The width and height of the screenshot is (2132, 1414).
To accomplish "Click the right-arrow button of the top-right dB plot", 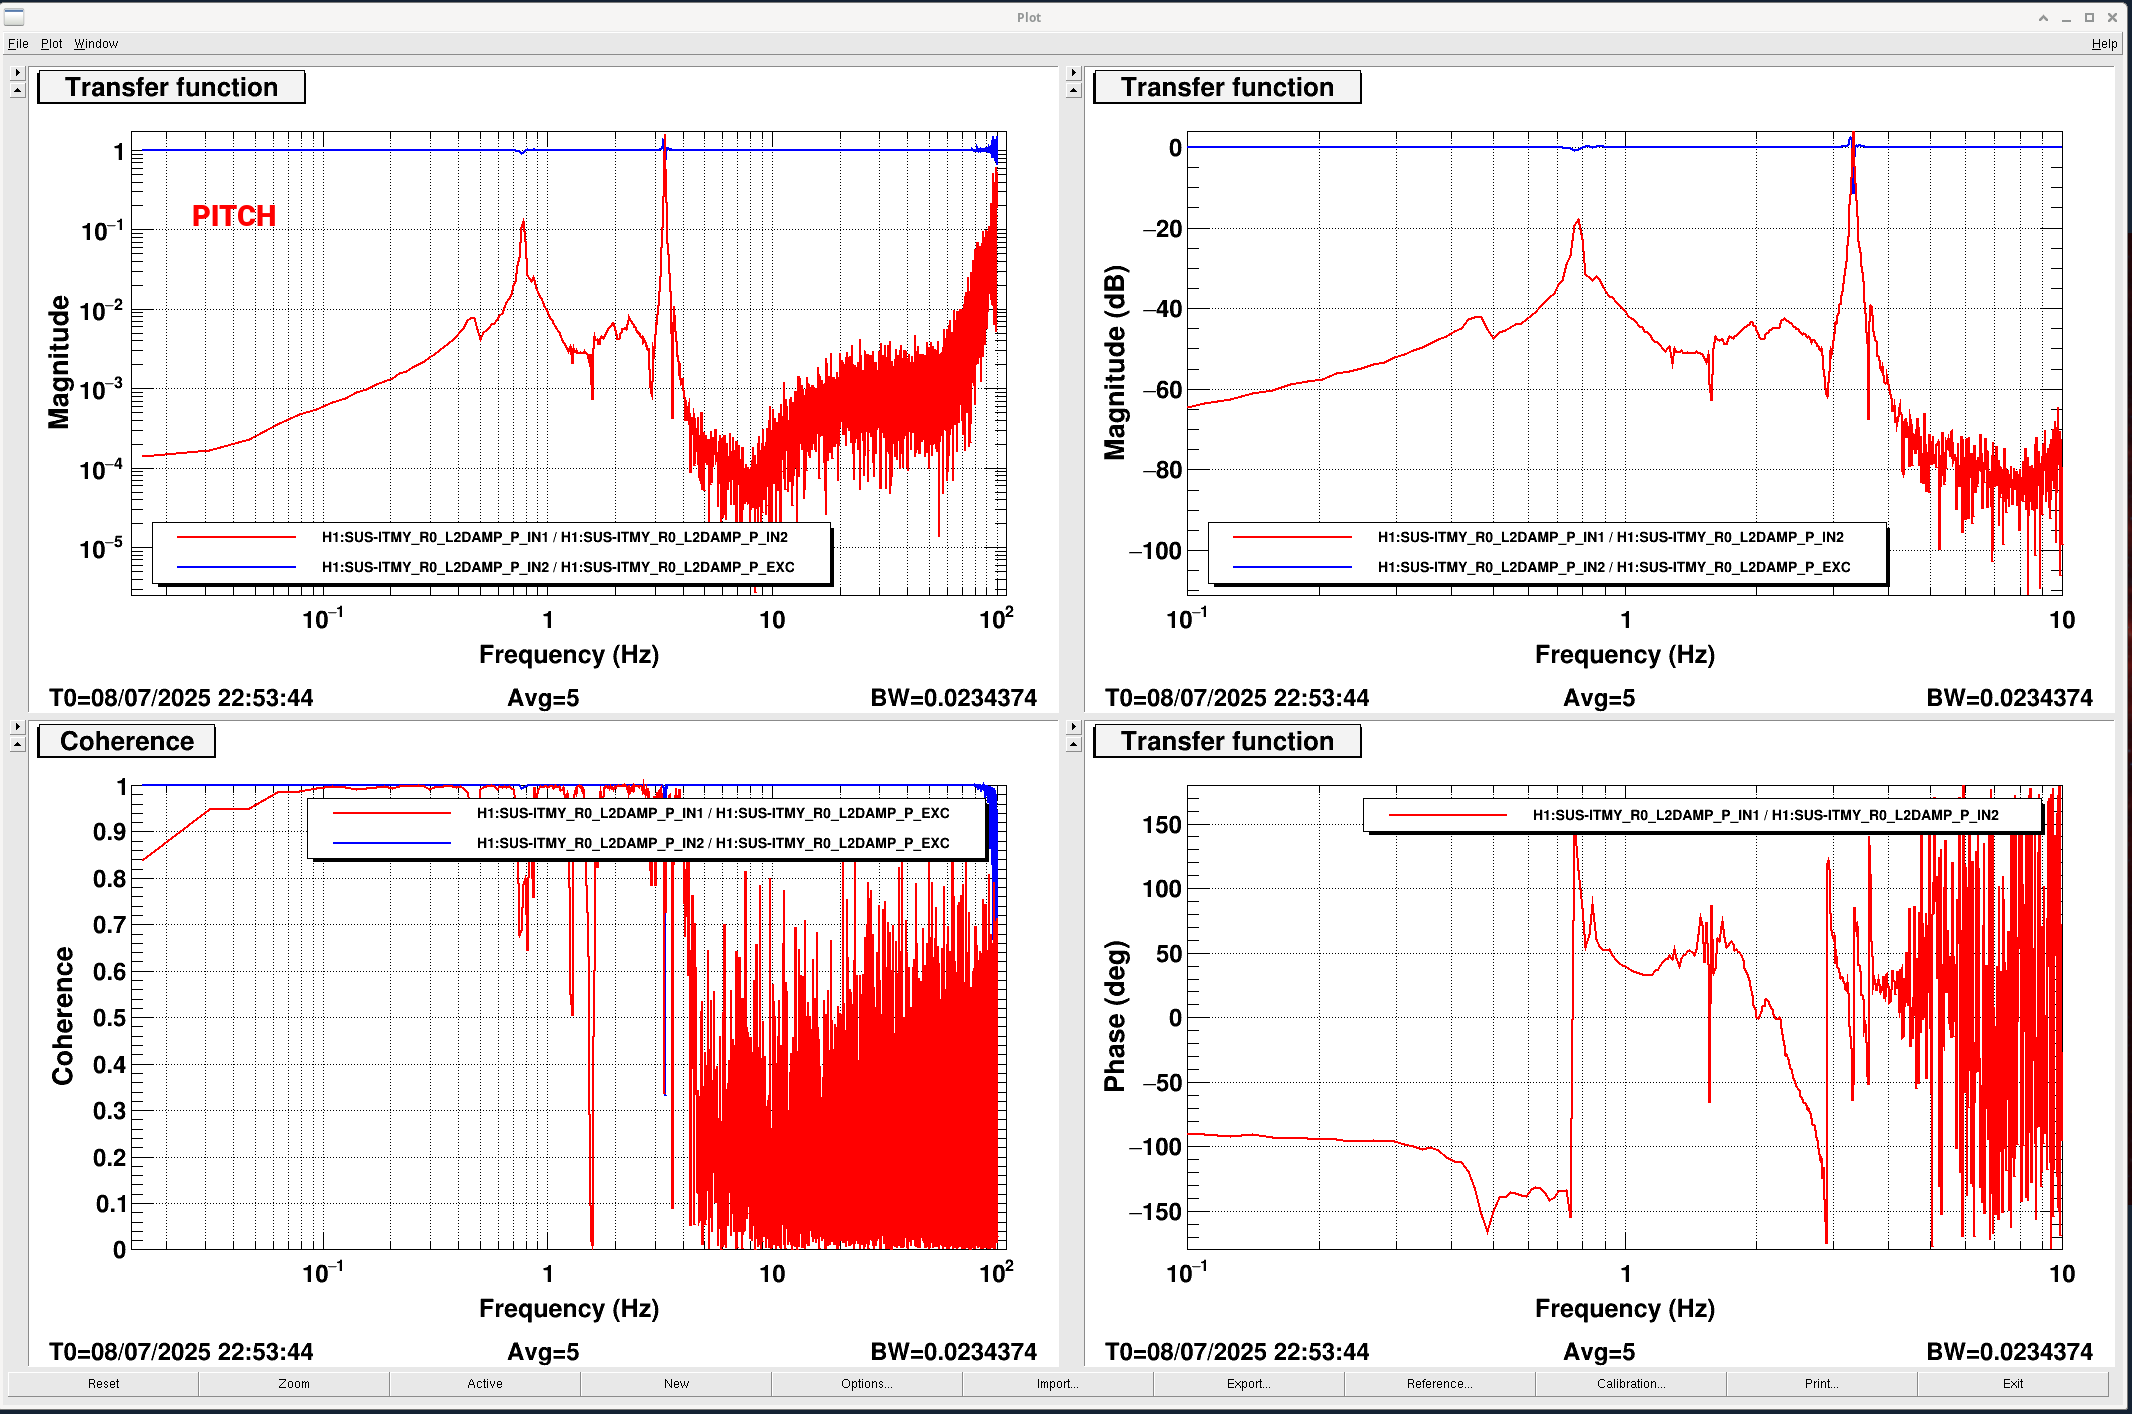I will coord(1073,73).
